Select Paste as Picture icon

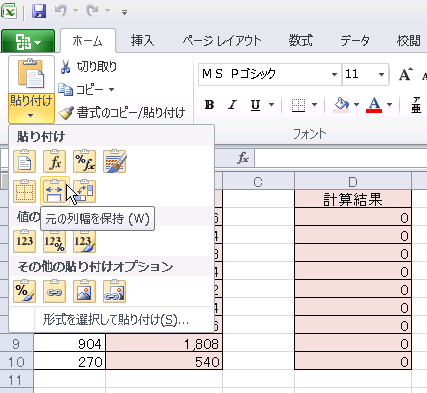click(84, 291)
